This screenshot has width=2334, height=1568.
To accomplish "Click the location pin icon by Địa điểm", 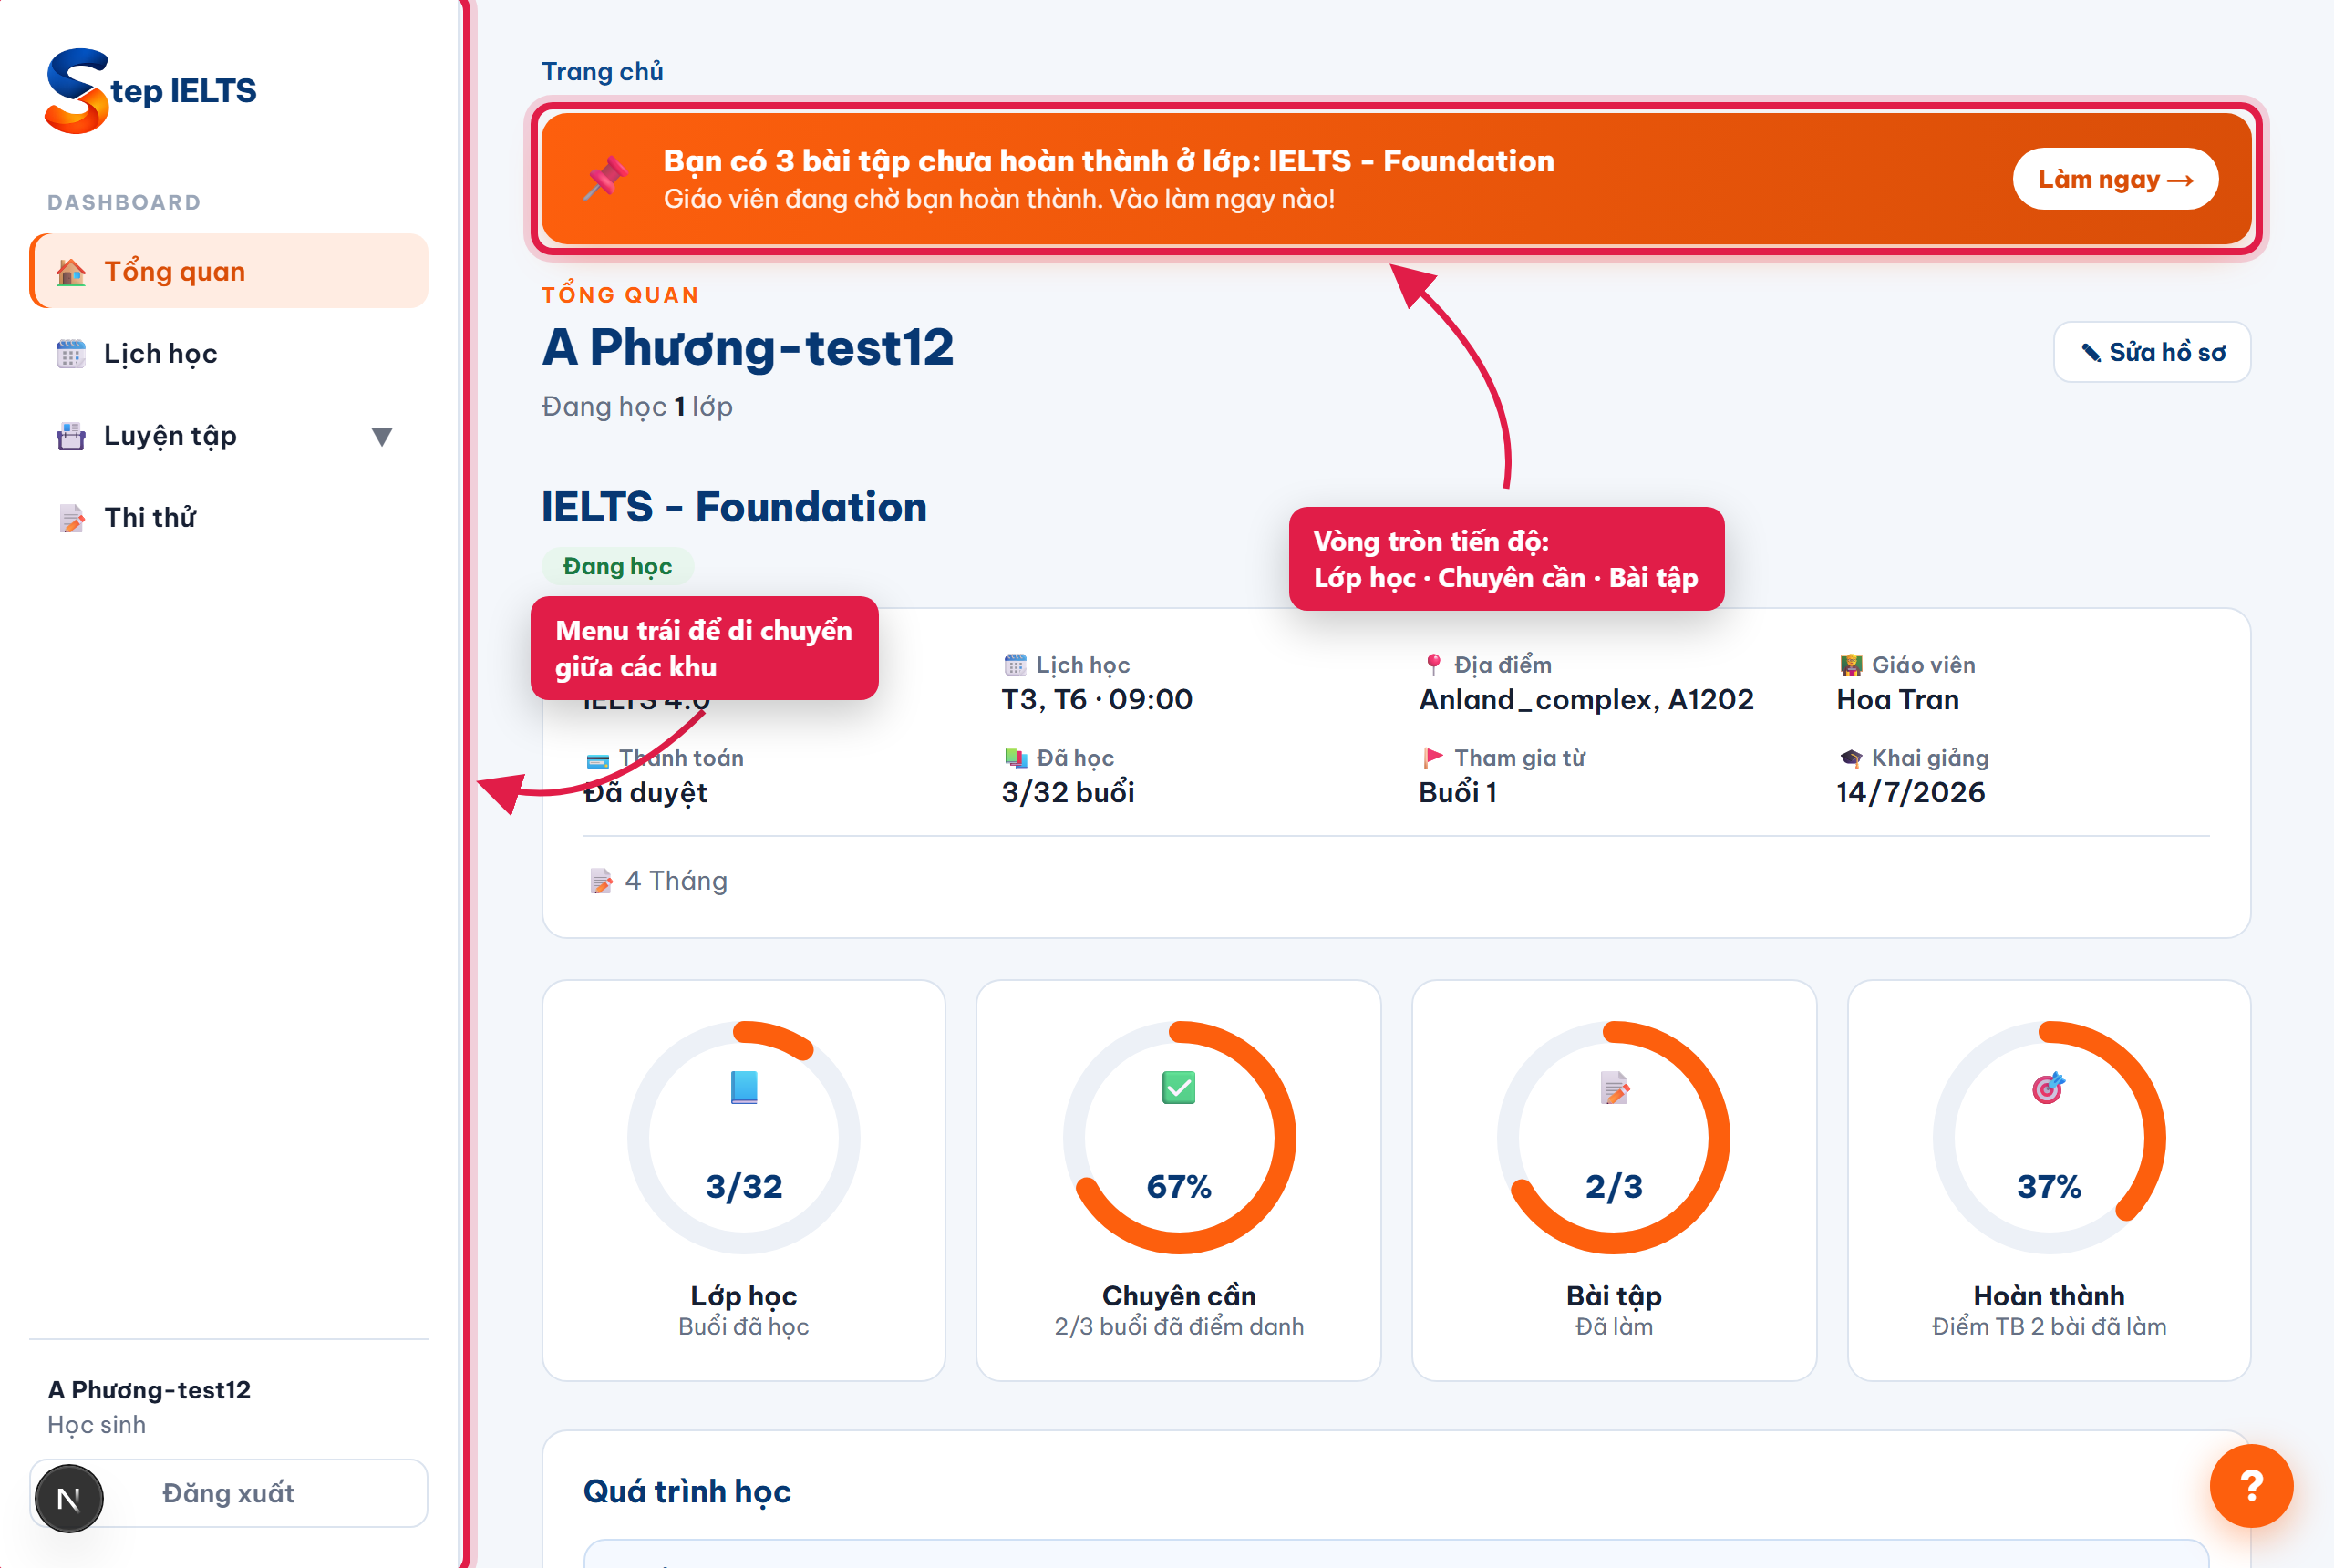I will (1433, 665).
